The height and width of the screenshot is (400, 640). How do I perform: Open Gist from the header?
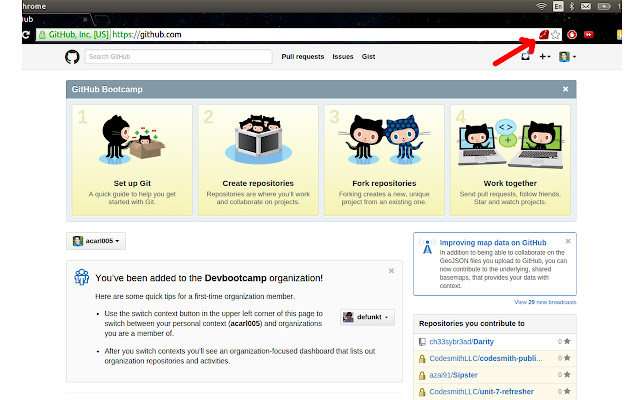tap(368, 57)
